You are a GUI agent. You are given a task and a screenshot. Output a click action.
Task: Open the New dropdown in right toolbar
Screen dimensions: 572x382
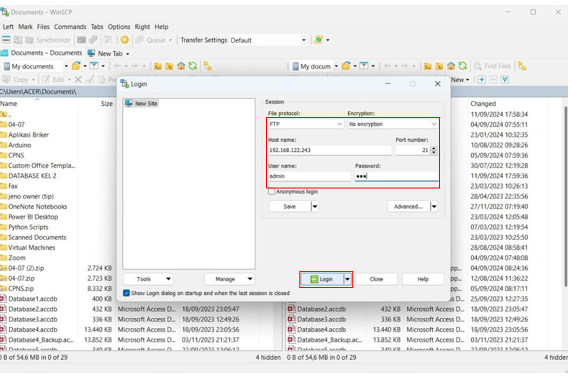tap(460, 79)
